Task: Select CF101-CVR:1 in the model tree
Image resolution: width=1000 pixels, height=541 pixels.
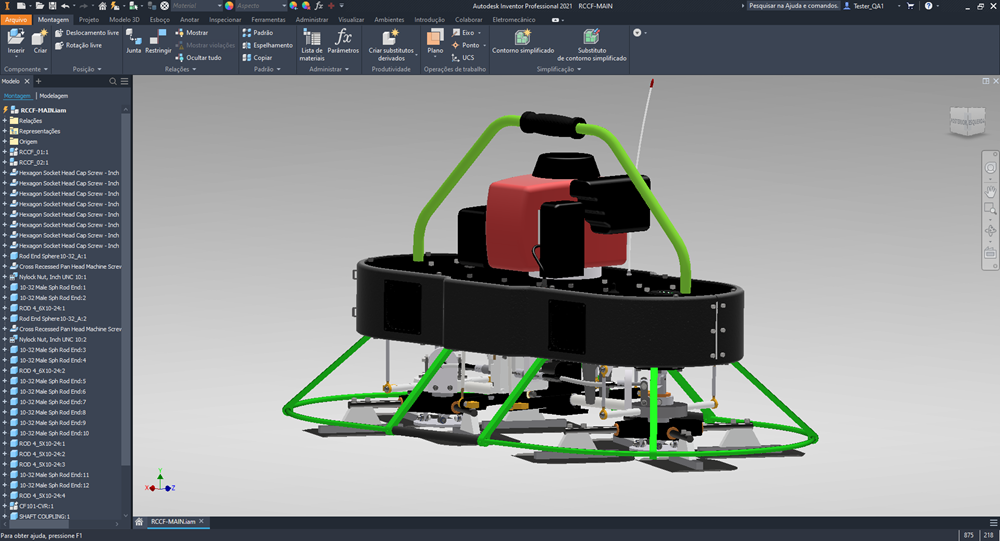Action: coord(32,506)
